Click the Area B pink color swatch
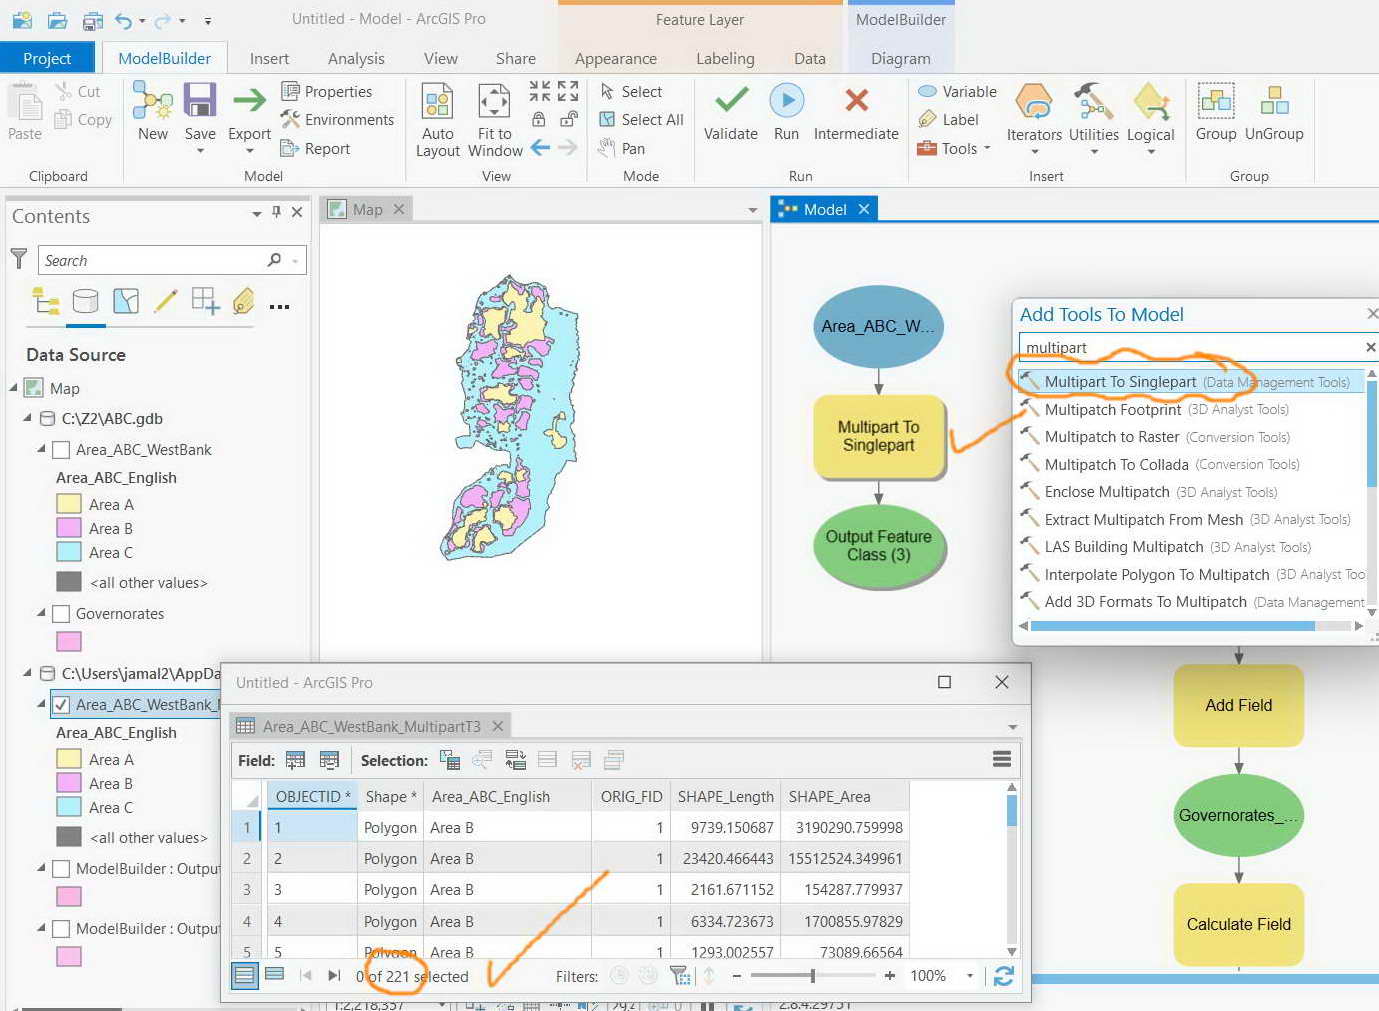The image size is (1379, 1011). coord(69,529)
